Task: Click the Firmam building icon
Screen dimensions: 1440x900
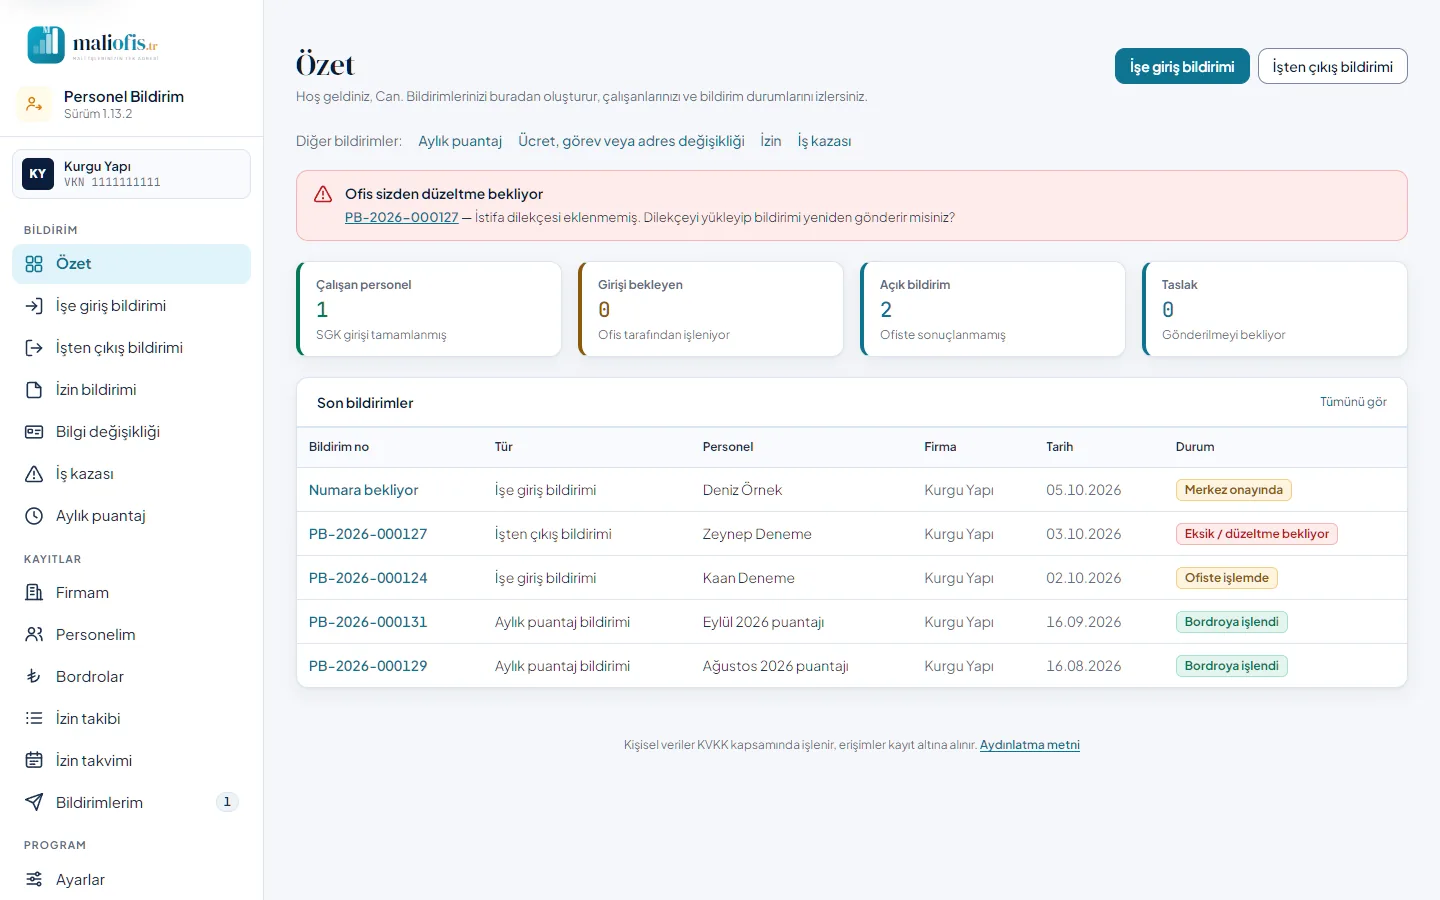Action: [34, 593]
